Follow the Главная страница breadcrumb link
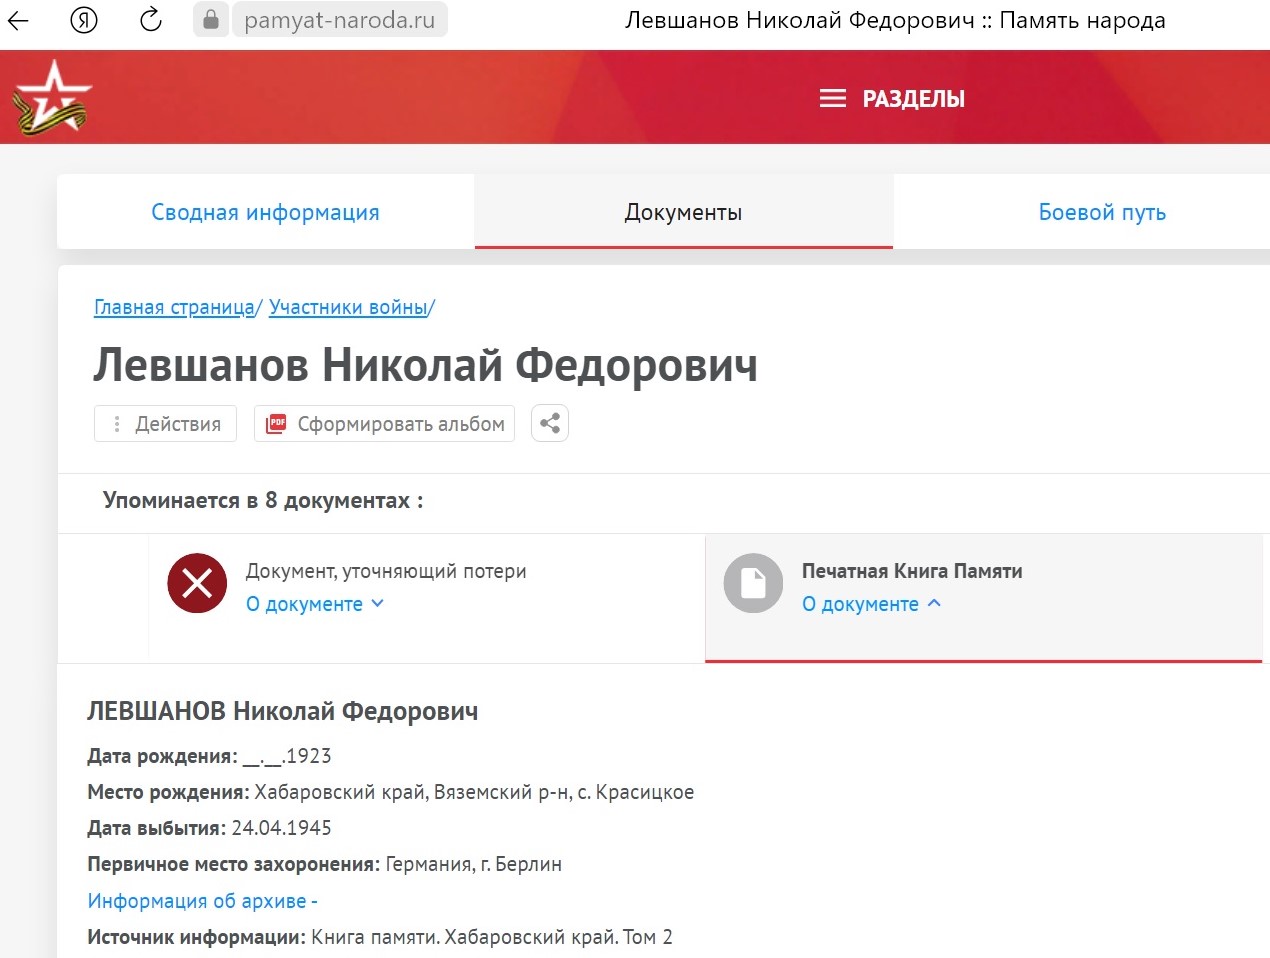The width and height of the screenshot is (1270, 958). (174, 308)
